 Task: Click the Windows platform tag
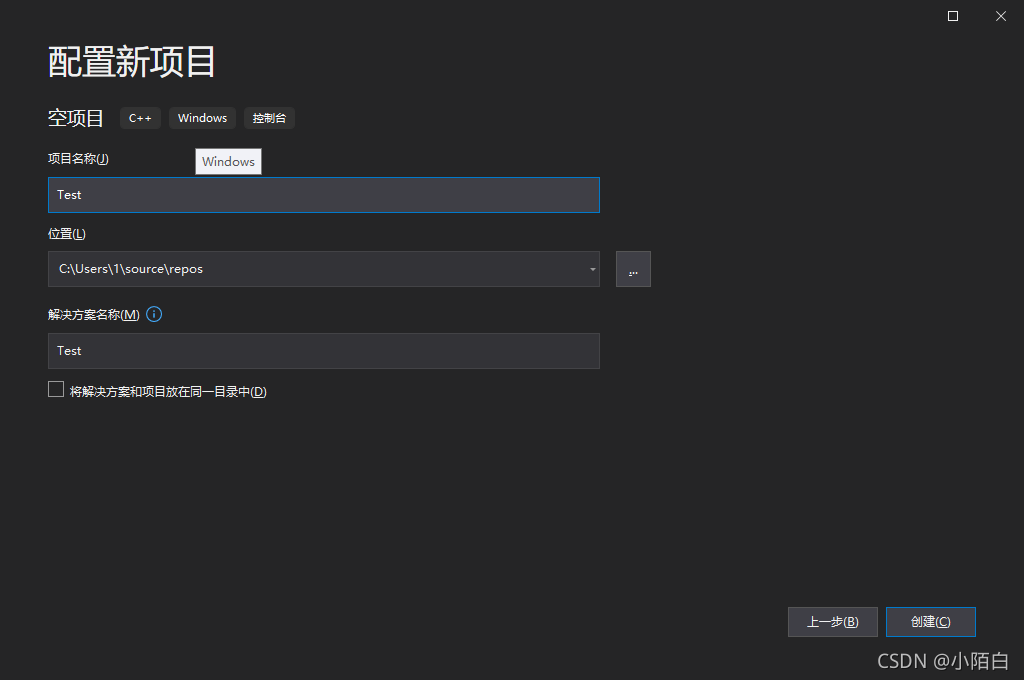click(202, 118)
